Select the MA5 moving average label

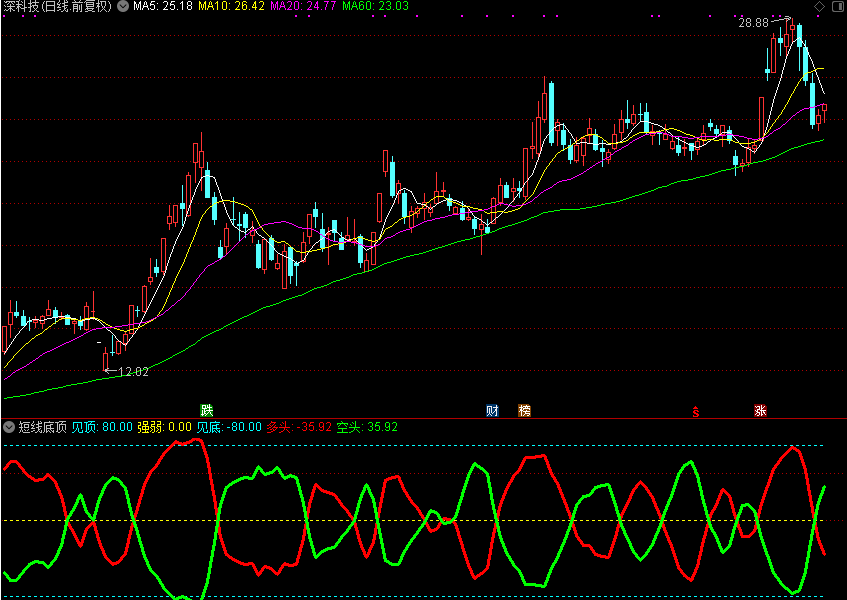163,7
